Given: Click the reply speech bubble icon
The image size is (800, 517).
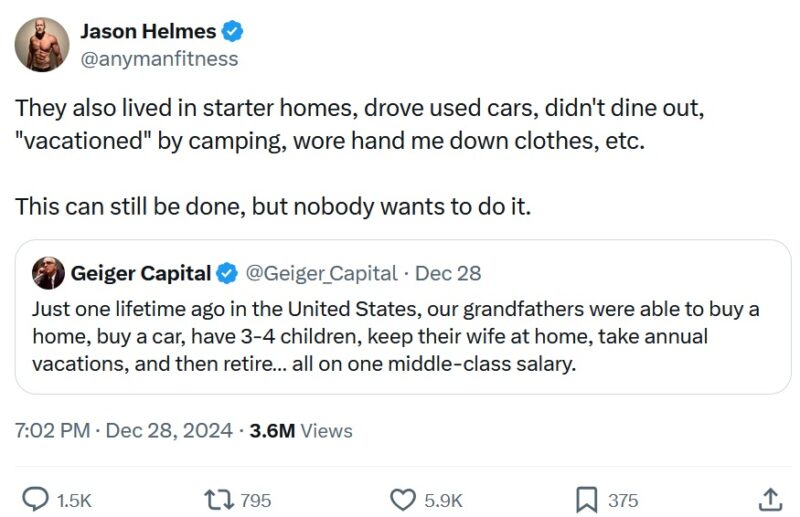Looking at the screenshot, I should click(36, 499).
